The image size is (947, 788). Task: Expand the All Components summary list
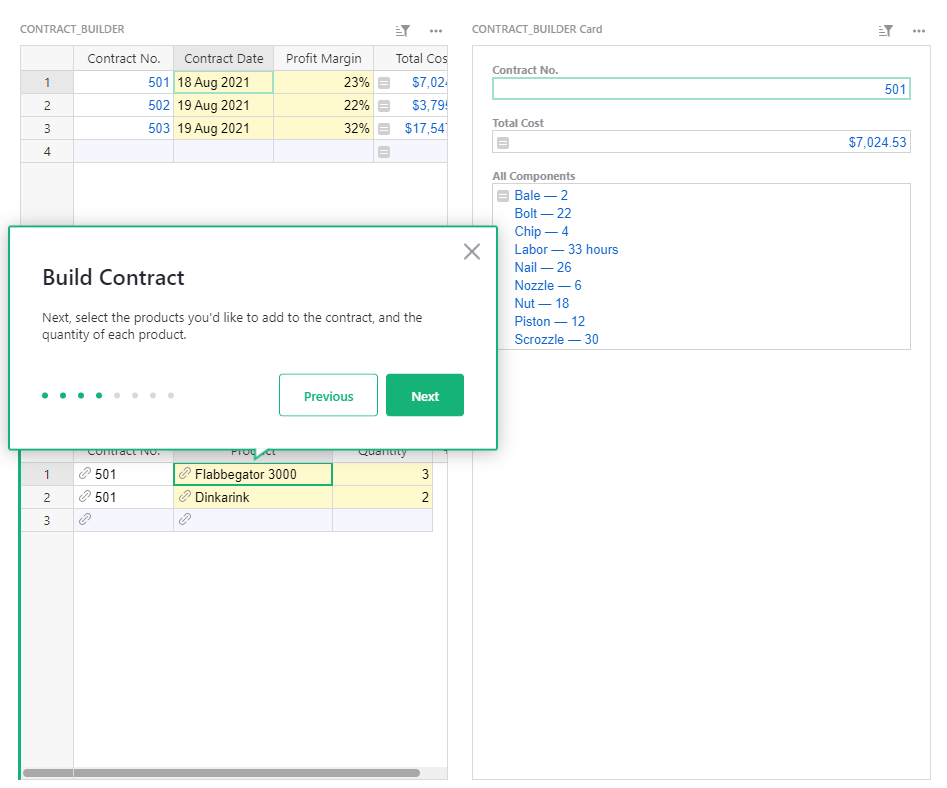tap(502, 195)
